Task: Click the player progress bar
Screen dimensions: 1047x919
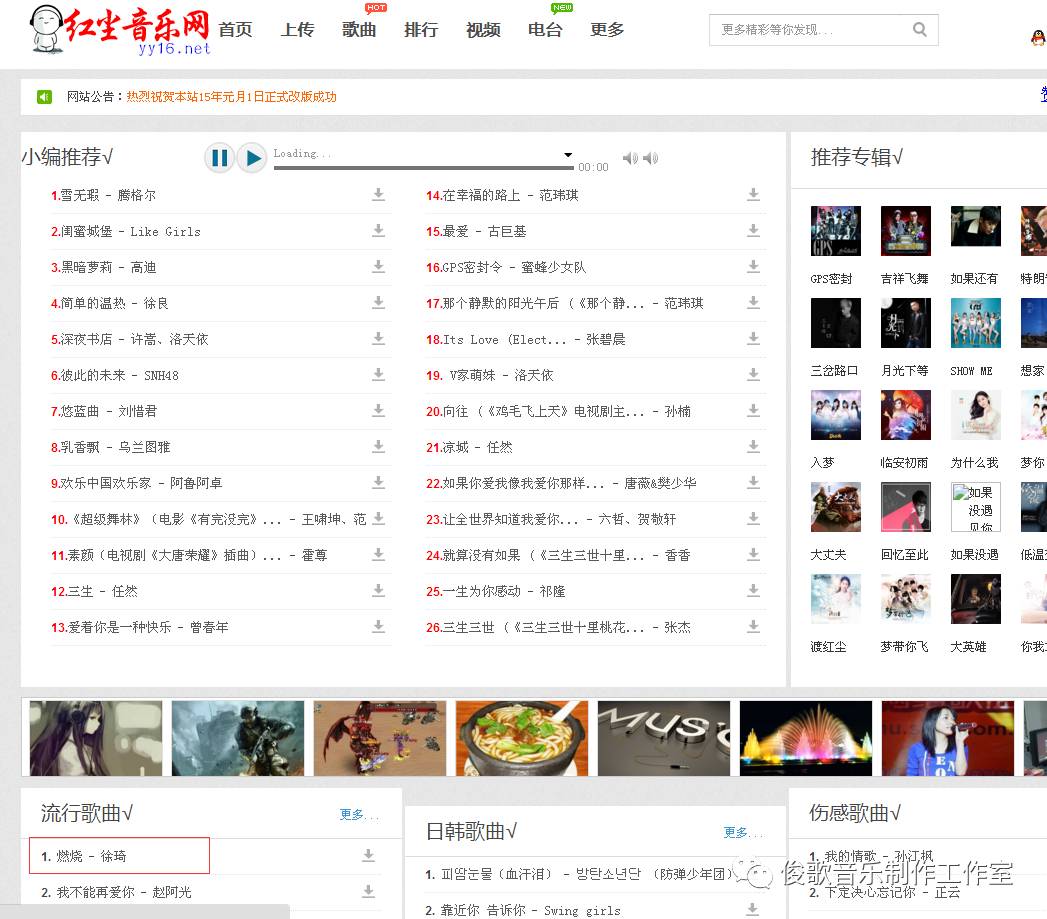Action: click(x=423, y=168)
